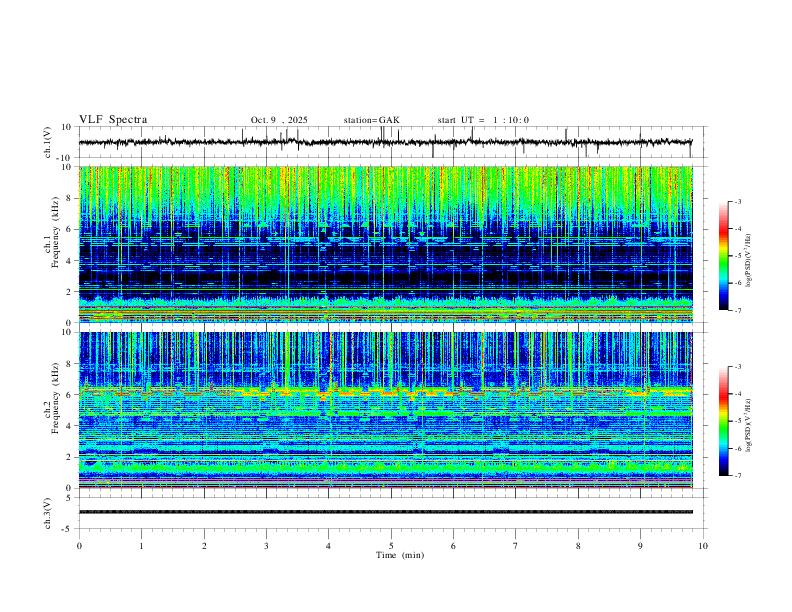The image size is (792, 612).
Task: Click the ch.1 color bar 'log(PSD)(V²/Hz)' label
Action: coord(749,260)
